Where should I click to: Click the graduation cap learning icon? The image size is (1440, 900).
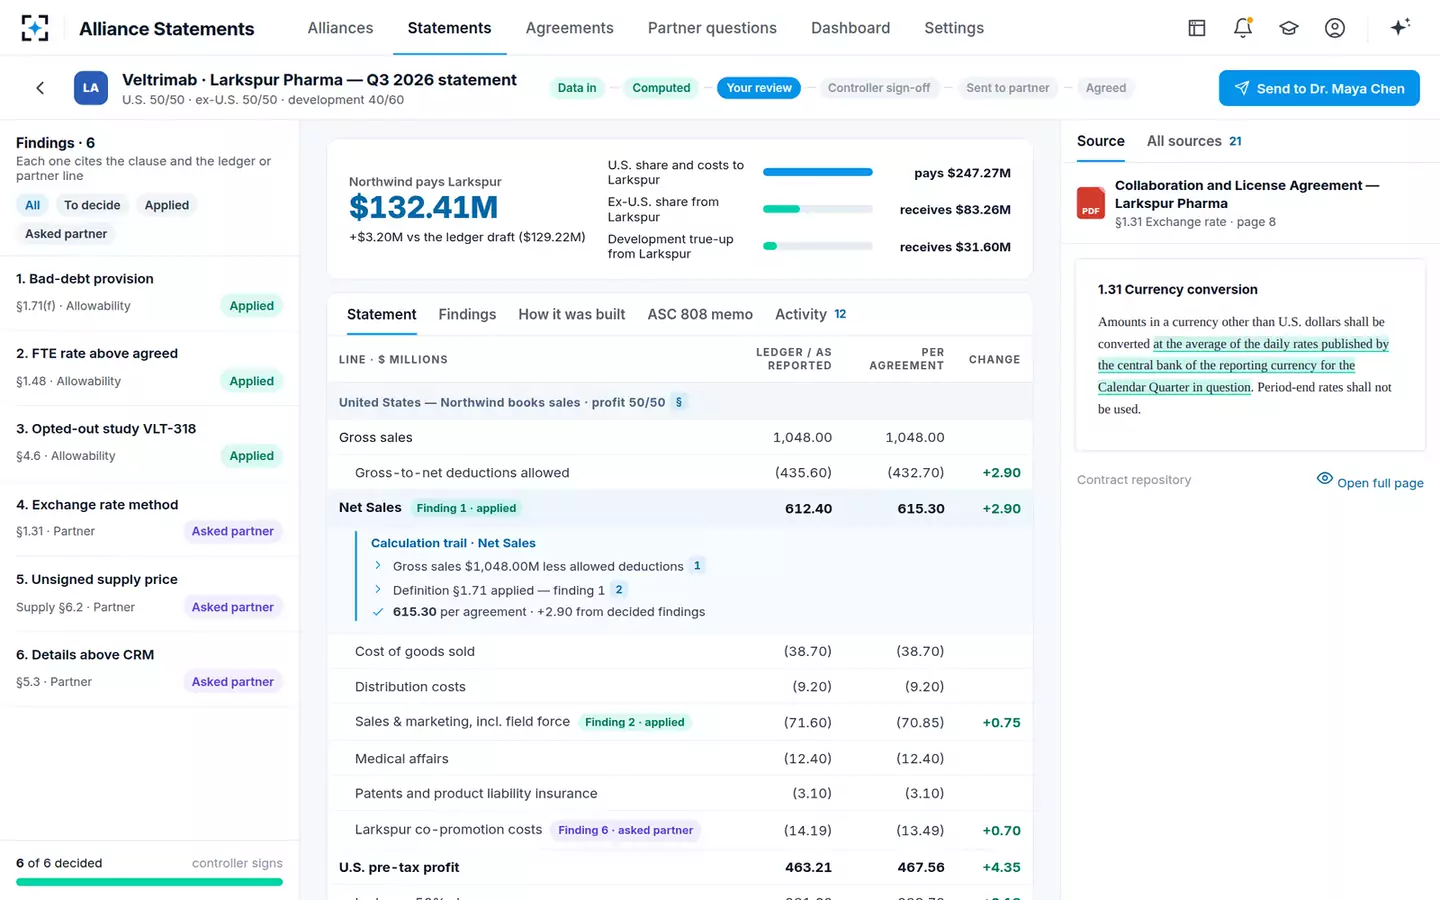(x=1289, y=28)
